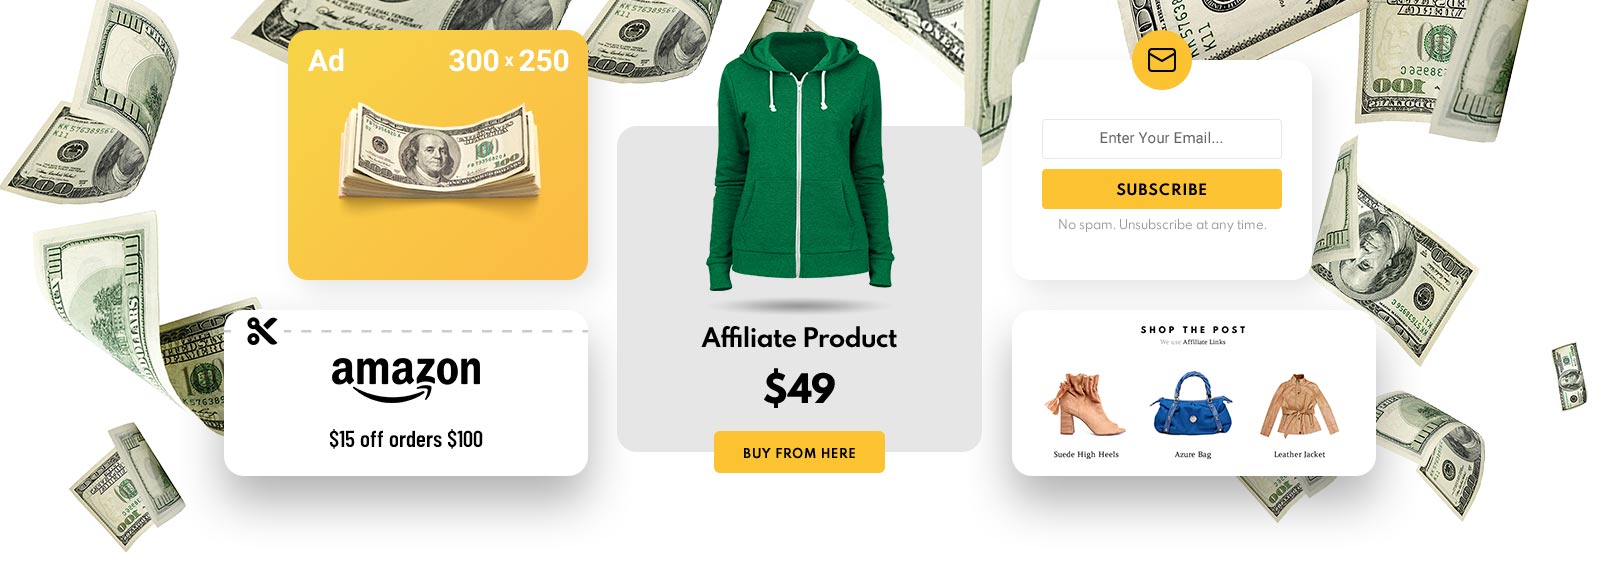Click the SHOP THE POST heading
The height and width of the screenshot is (561, 1600).
(1193, 329)
